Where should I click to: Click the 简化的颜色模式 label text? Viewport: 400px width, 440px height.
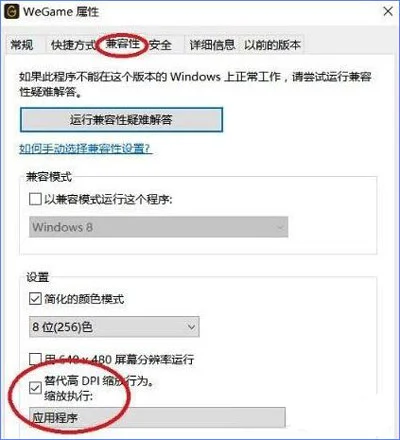click(84, 299)
